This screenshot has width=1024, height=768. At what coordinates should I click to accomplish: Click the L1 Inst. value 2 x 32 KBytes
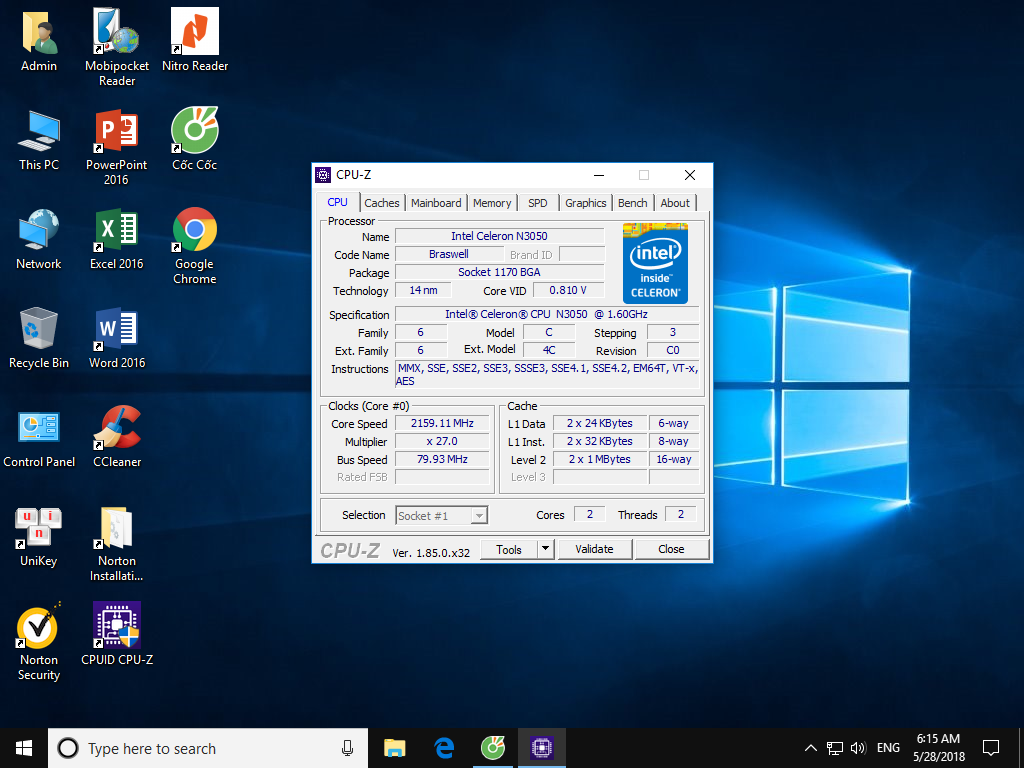pos(600,441)
